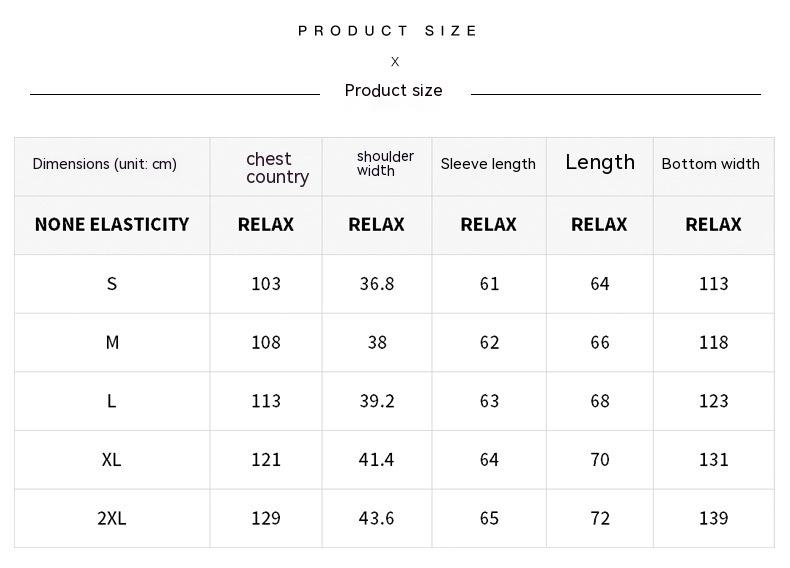The height and width of the screenshot is (568, 790).
Task: Click the M size row label
Action: (112, 343)
